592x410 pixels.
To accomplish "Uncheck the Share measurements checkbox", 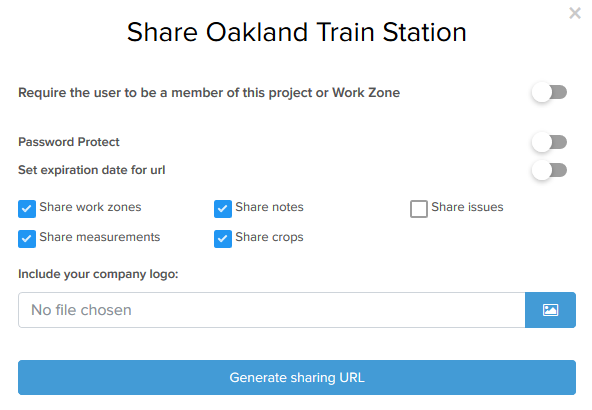I will [x=27, y=239].
